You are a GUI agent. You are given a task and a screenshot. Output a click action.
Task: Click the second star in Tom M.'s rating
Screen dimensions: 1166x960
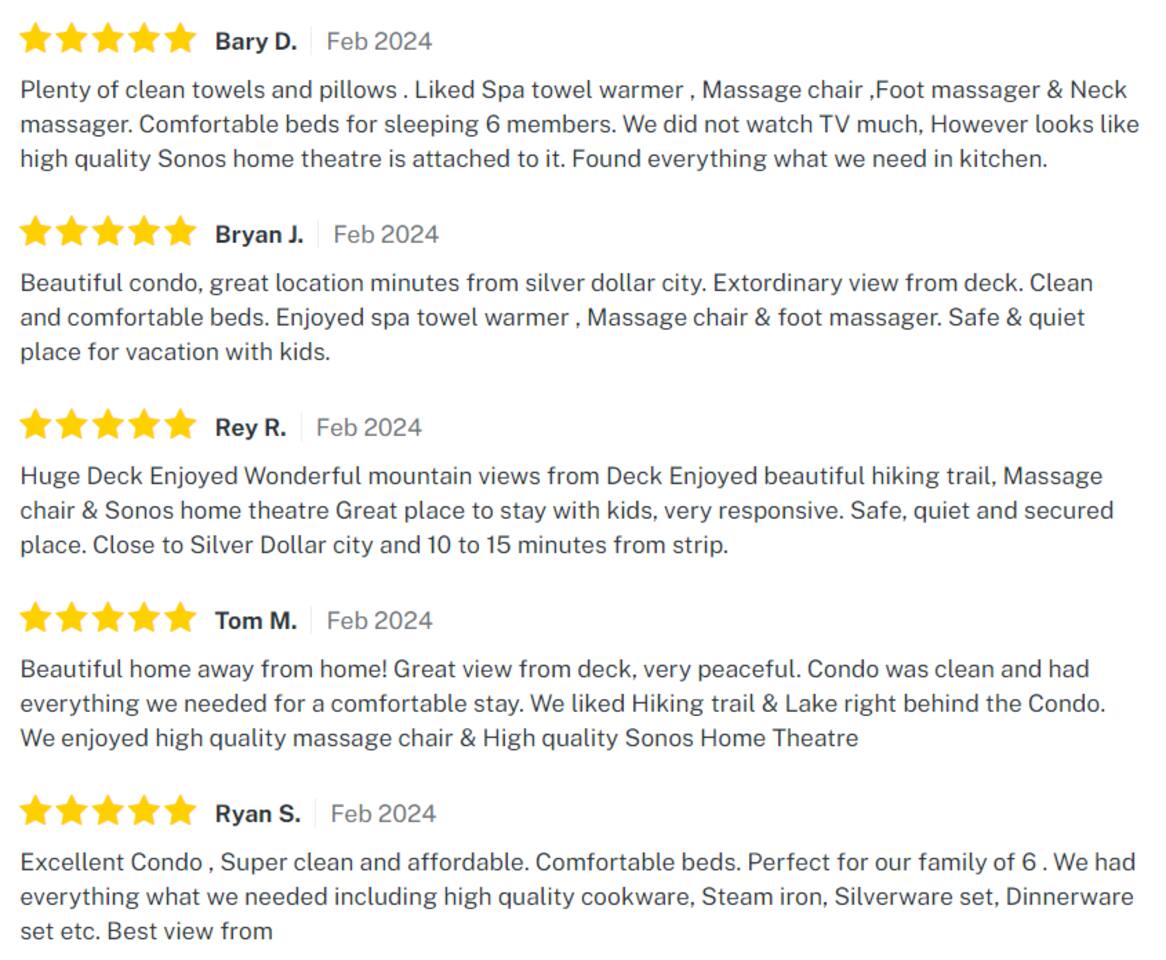72,619
